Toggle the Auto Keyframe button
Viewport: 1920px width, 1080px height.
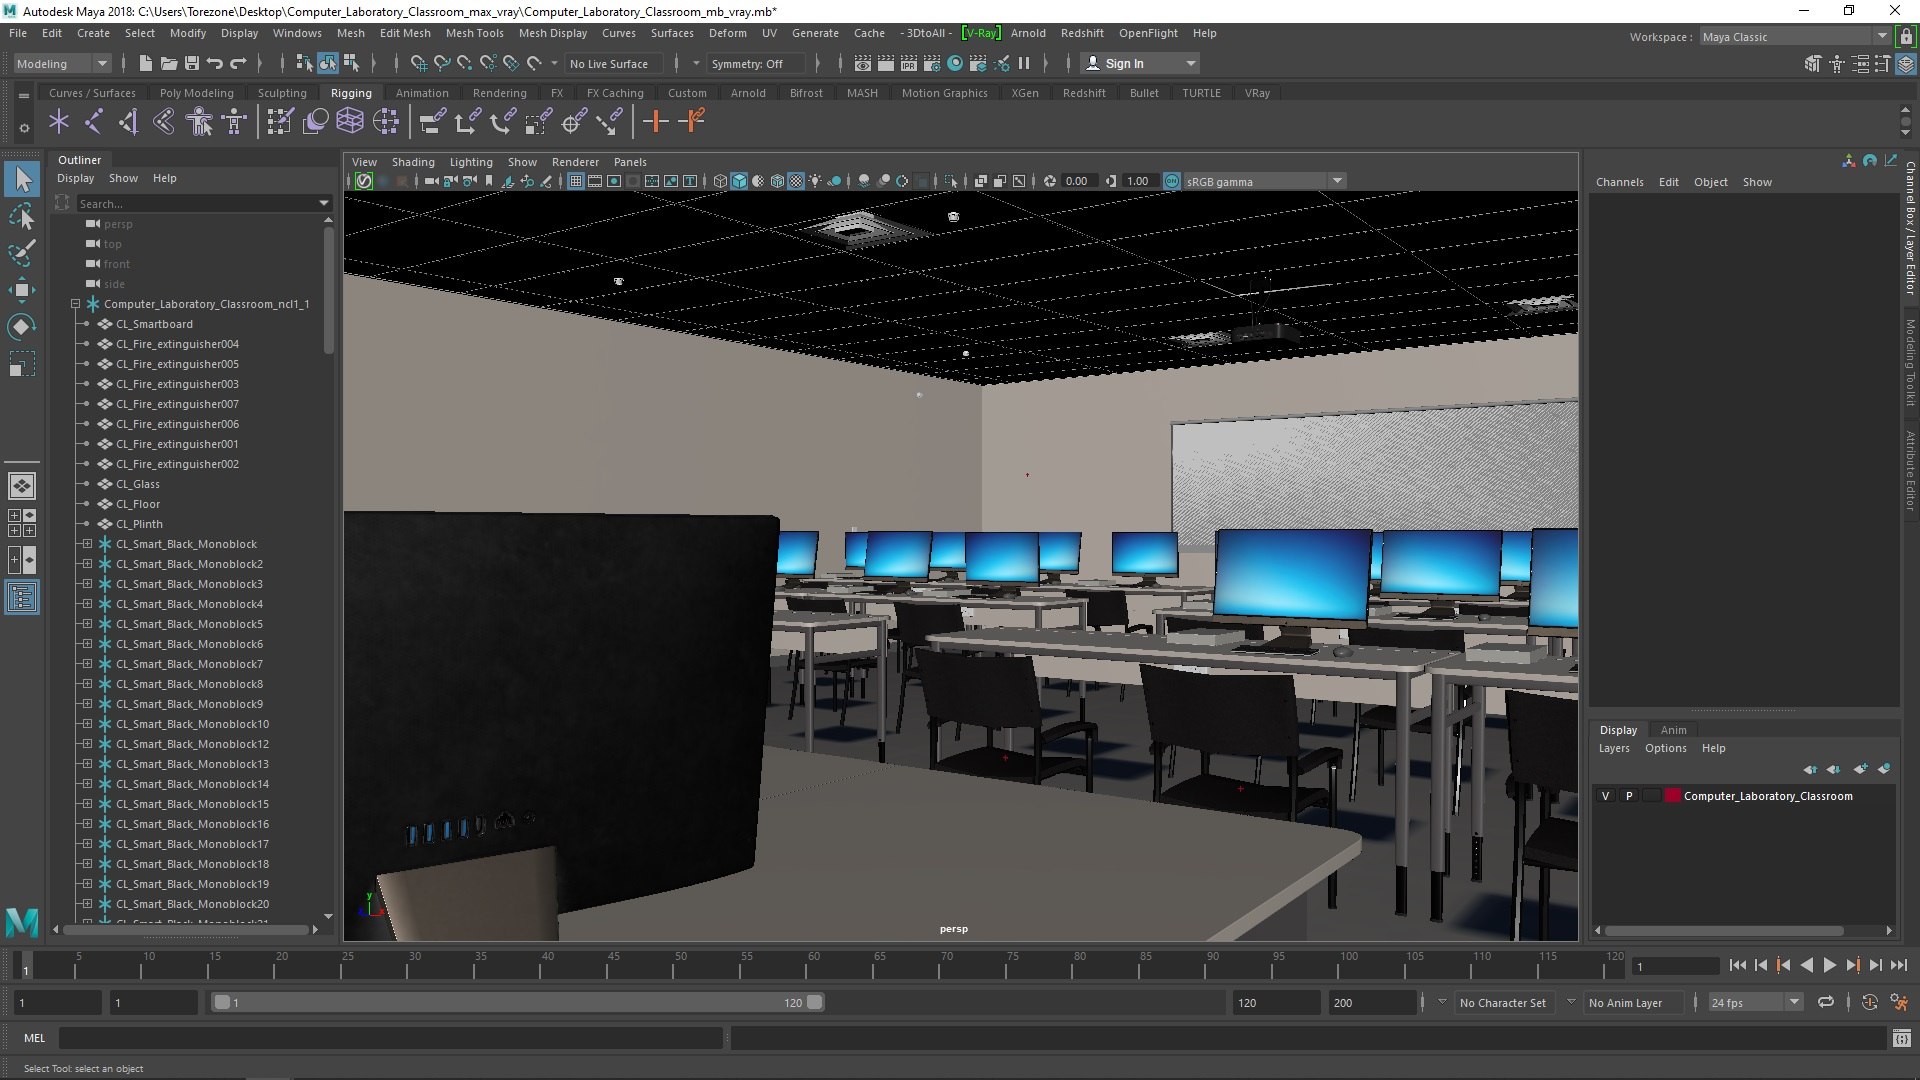click(x=1869, y=1002)
